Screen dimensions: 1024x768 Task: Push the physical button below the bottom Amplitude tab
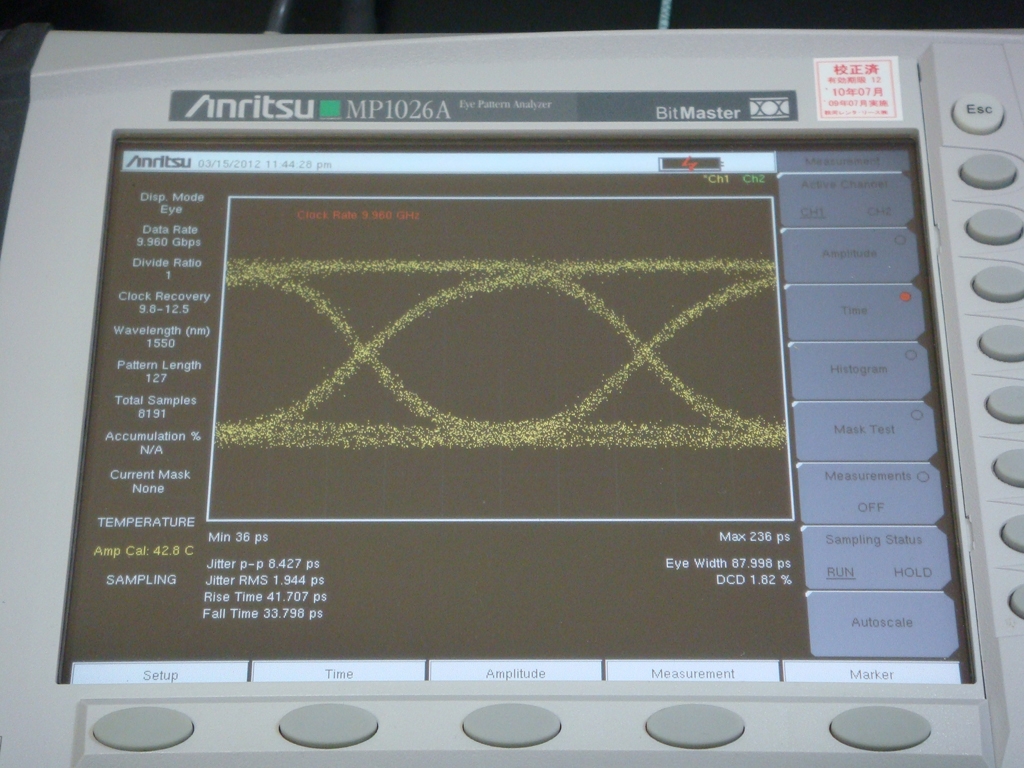point(511,724)
